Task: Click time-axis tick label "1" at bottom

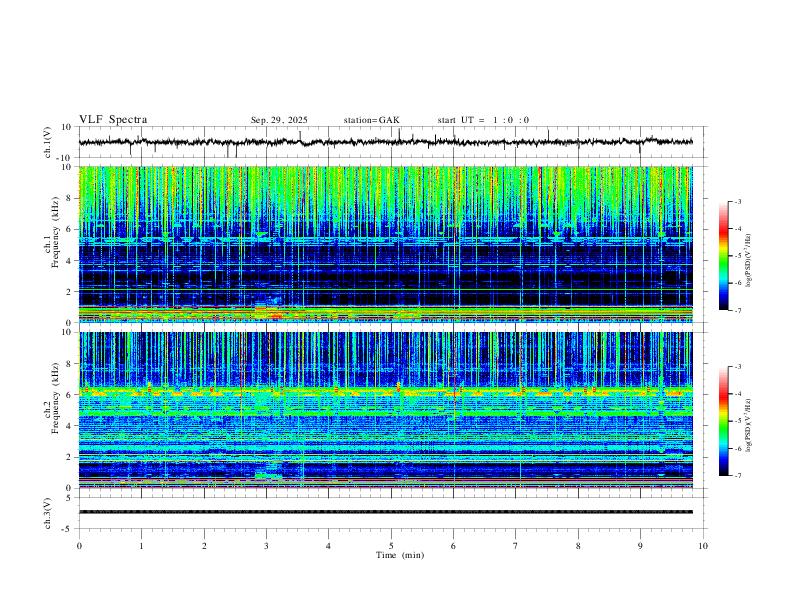Action: [x=141, y=546]
